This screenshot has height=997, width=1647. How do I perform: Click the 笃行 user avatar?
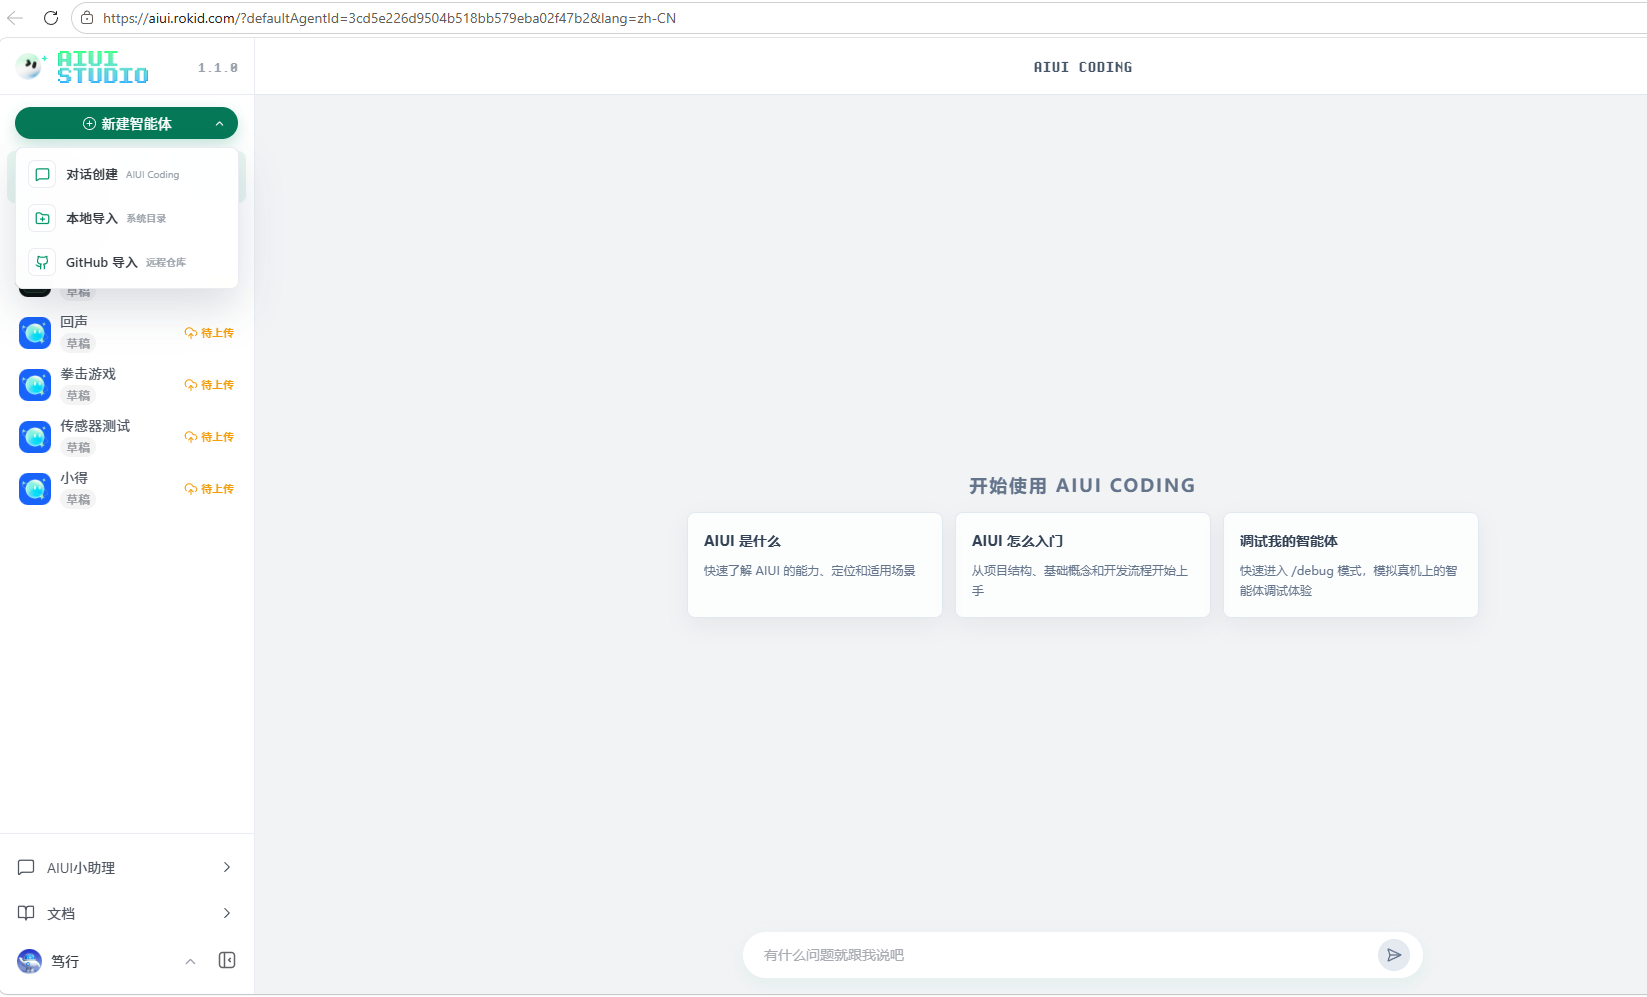pyautogui.click(x=30, y=961)
